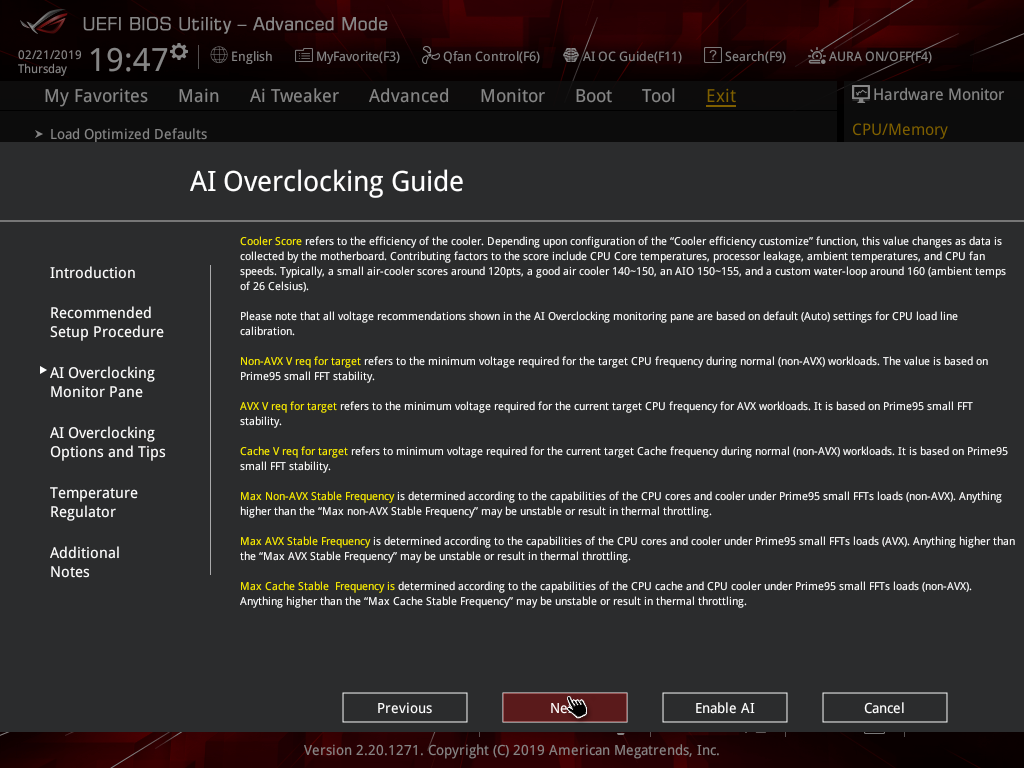Click the Next button
The image size is (1024, 768).
click(x=565, y=708)
